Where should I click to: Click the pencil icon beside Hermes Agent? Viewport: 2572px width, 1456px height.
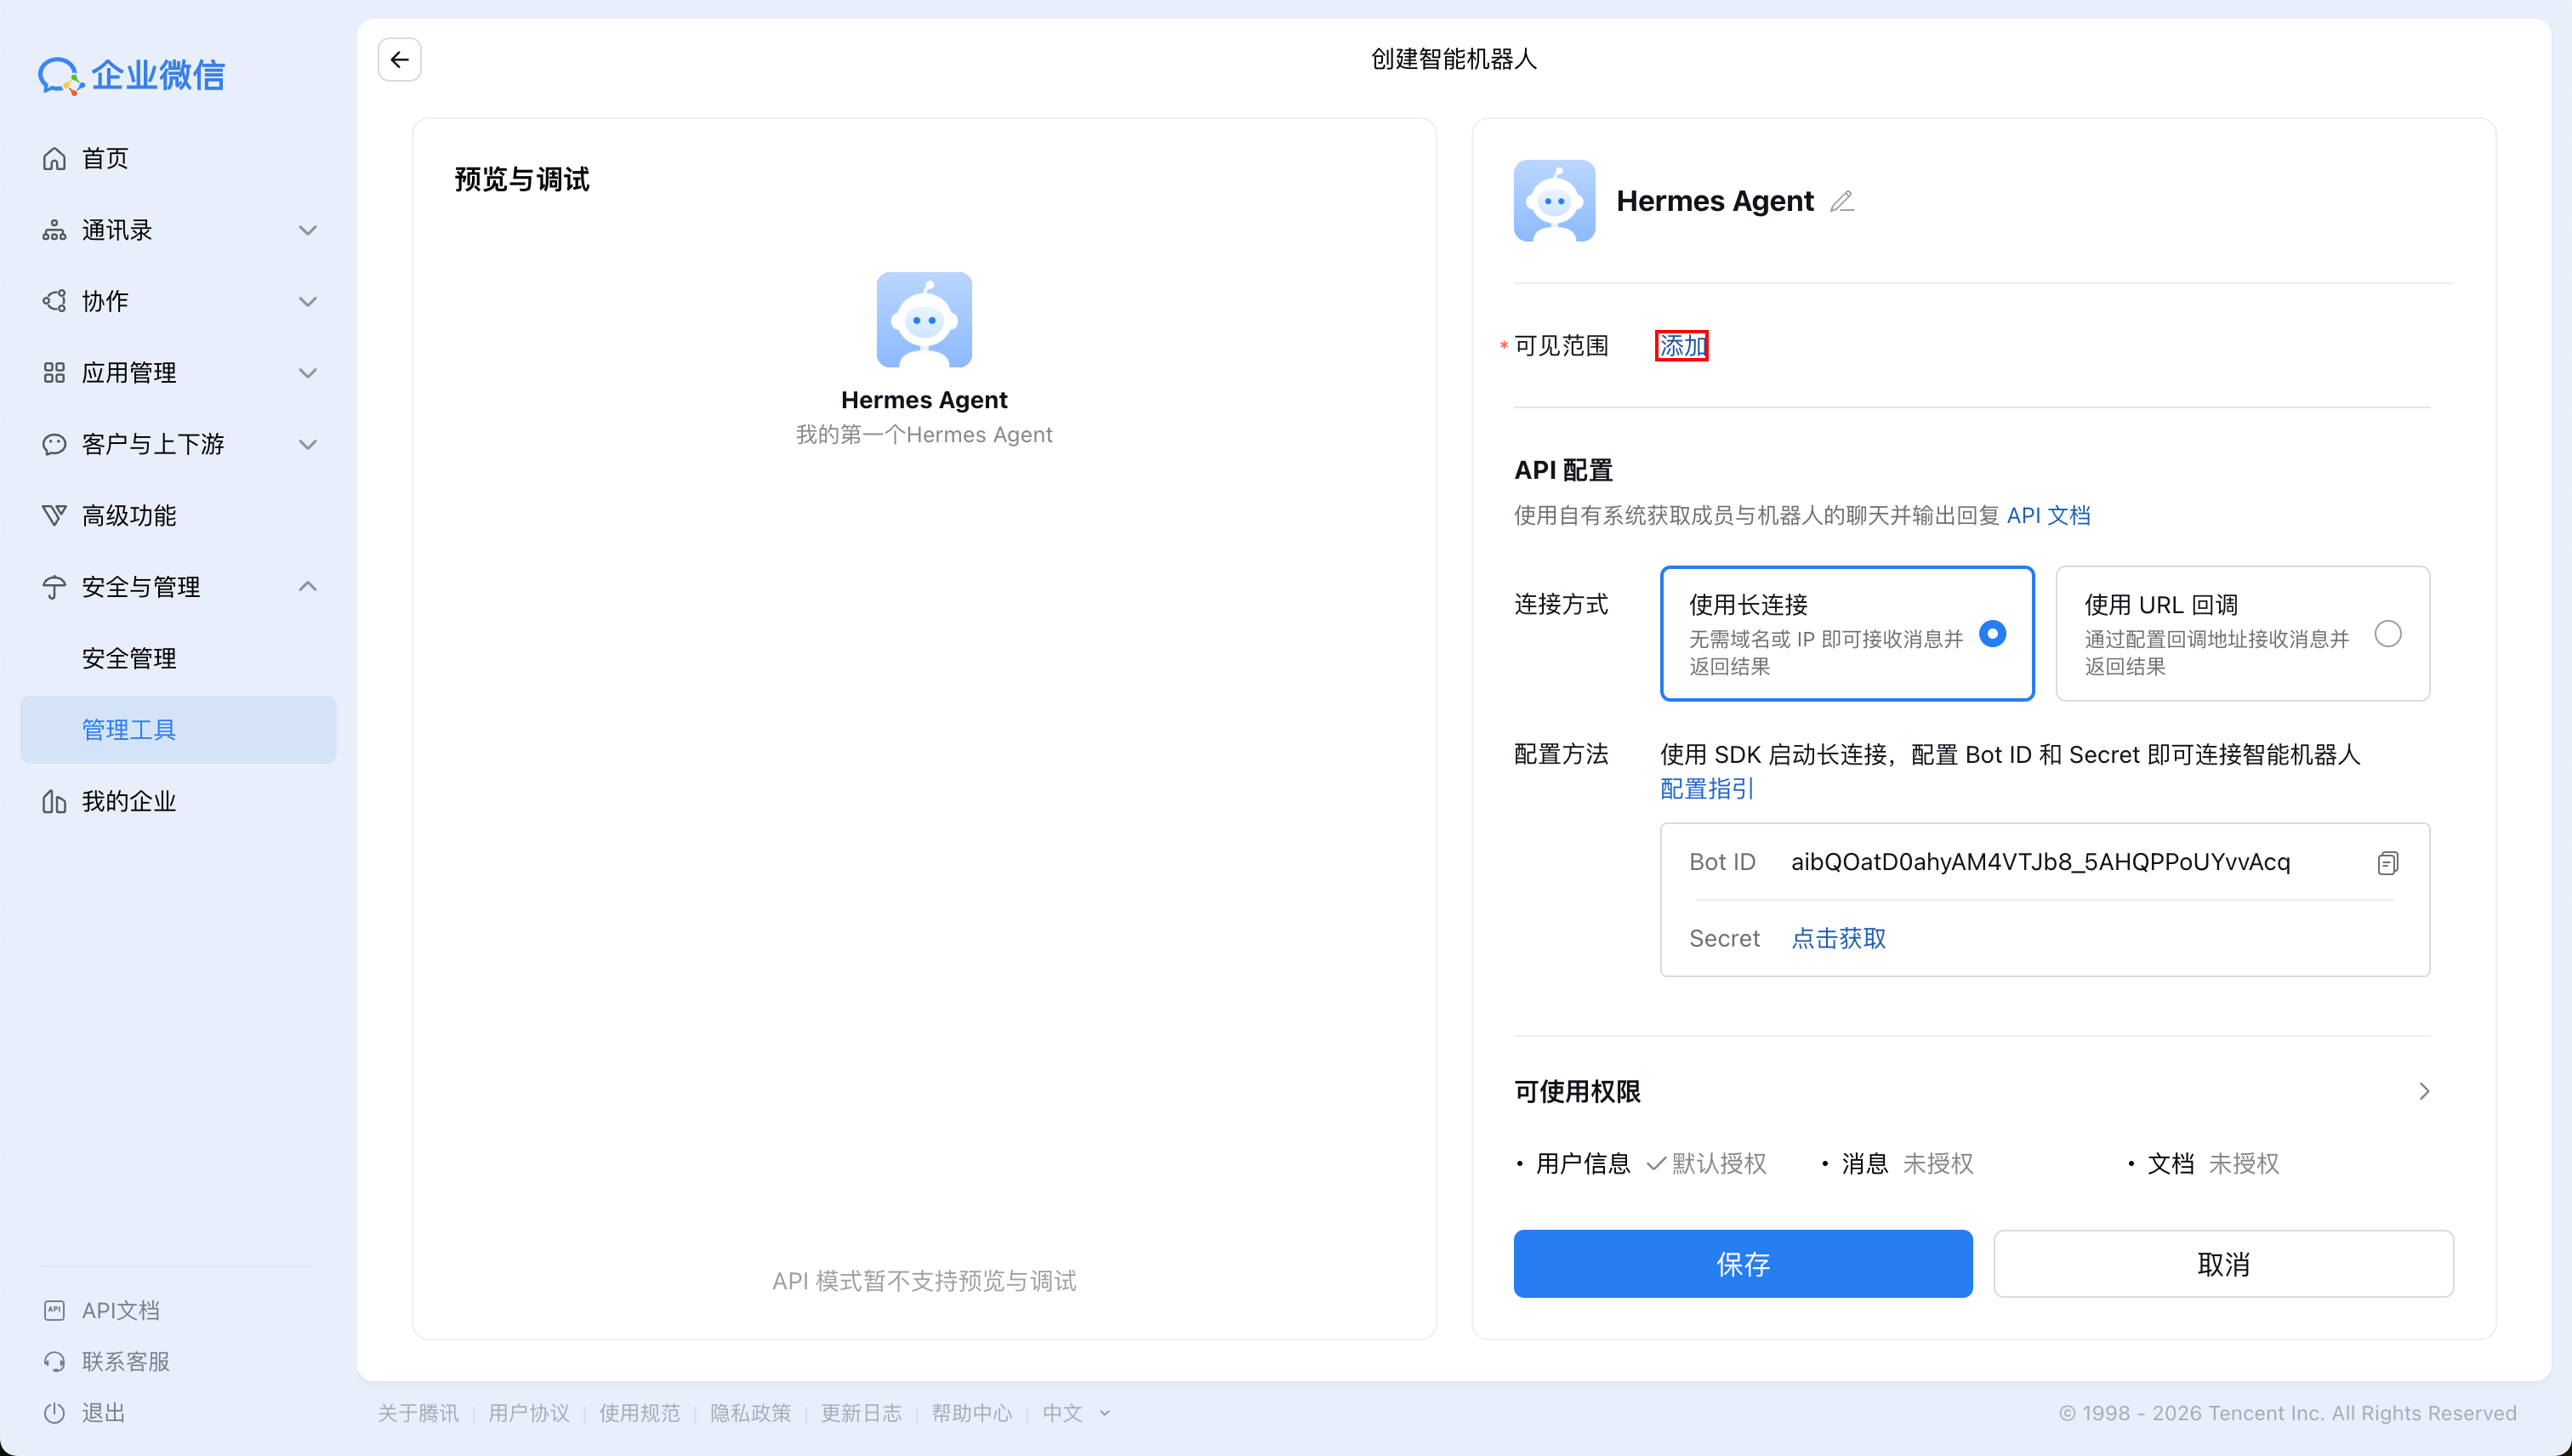pyautogui.click(x=1843, y=201)
